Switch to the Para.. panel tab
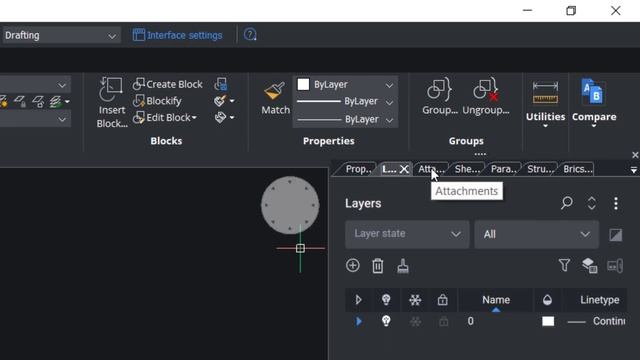The image size is (640, 360). coord(503,169)
